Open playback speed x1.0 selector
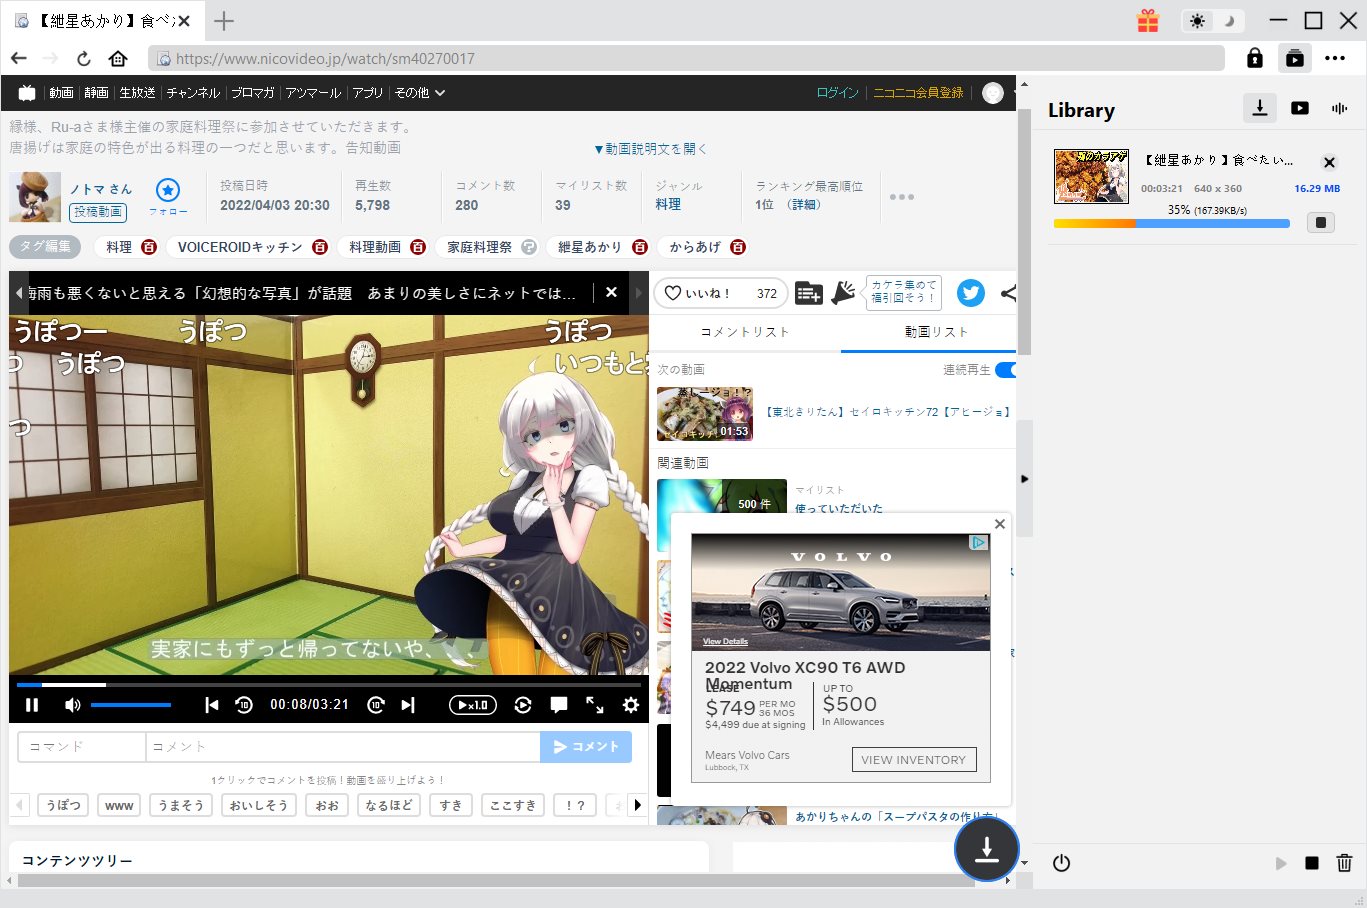The image size is (1367, 908). click(x=472, y=705)
